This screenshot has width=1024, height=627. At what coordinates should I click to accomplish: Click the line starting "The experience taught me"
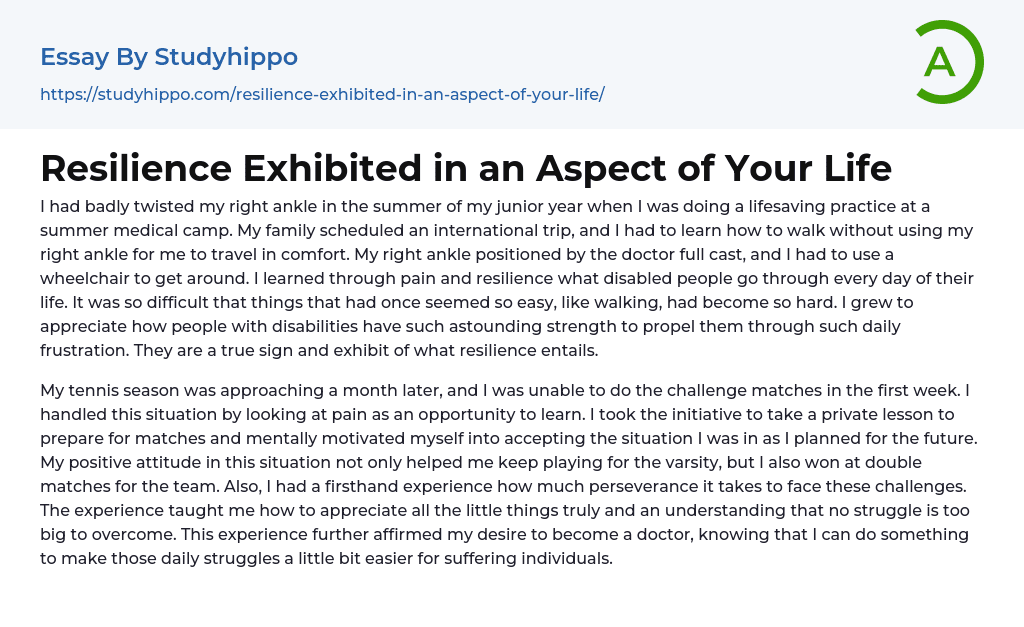(504, 510)
